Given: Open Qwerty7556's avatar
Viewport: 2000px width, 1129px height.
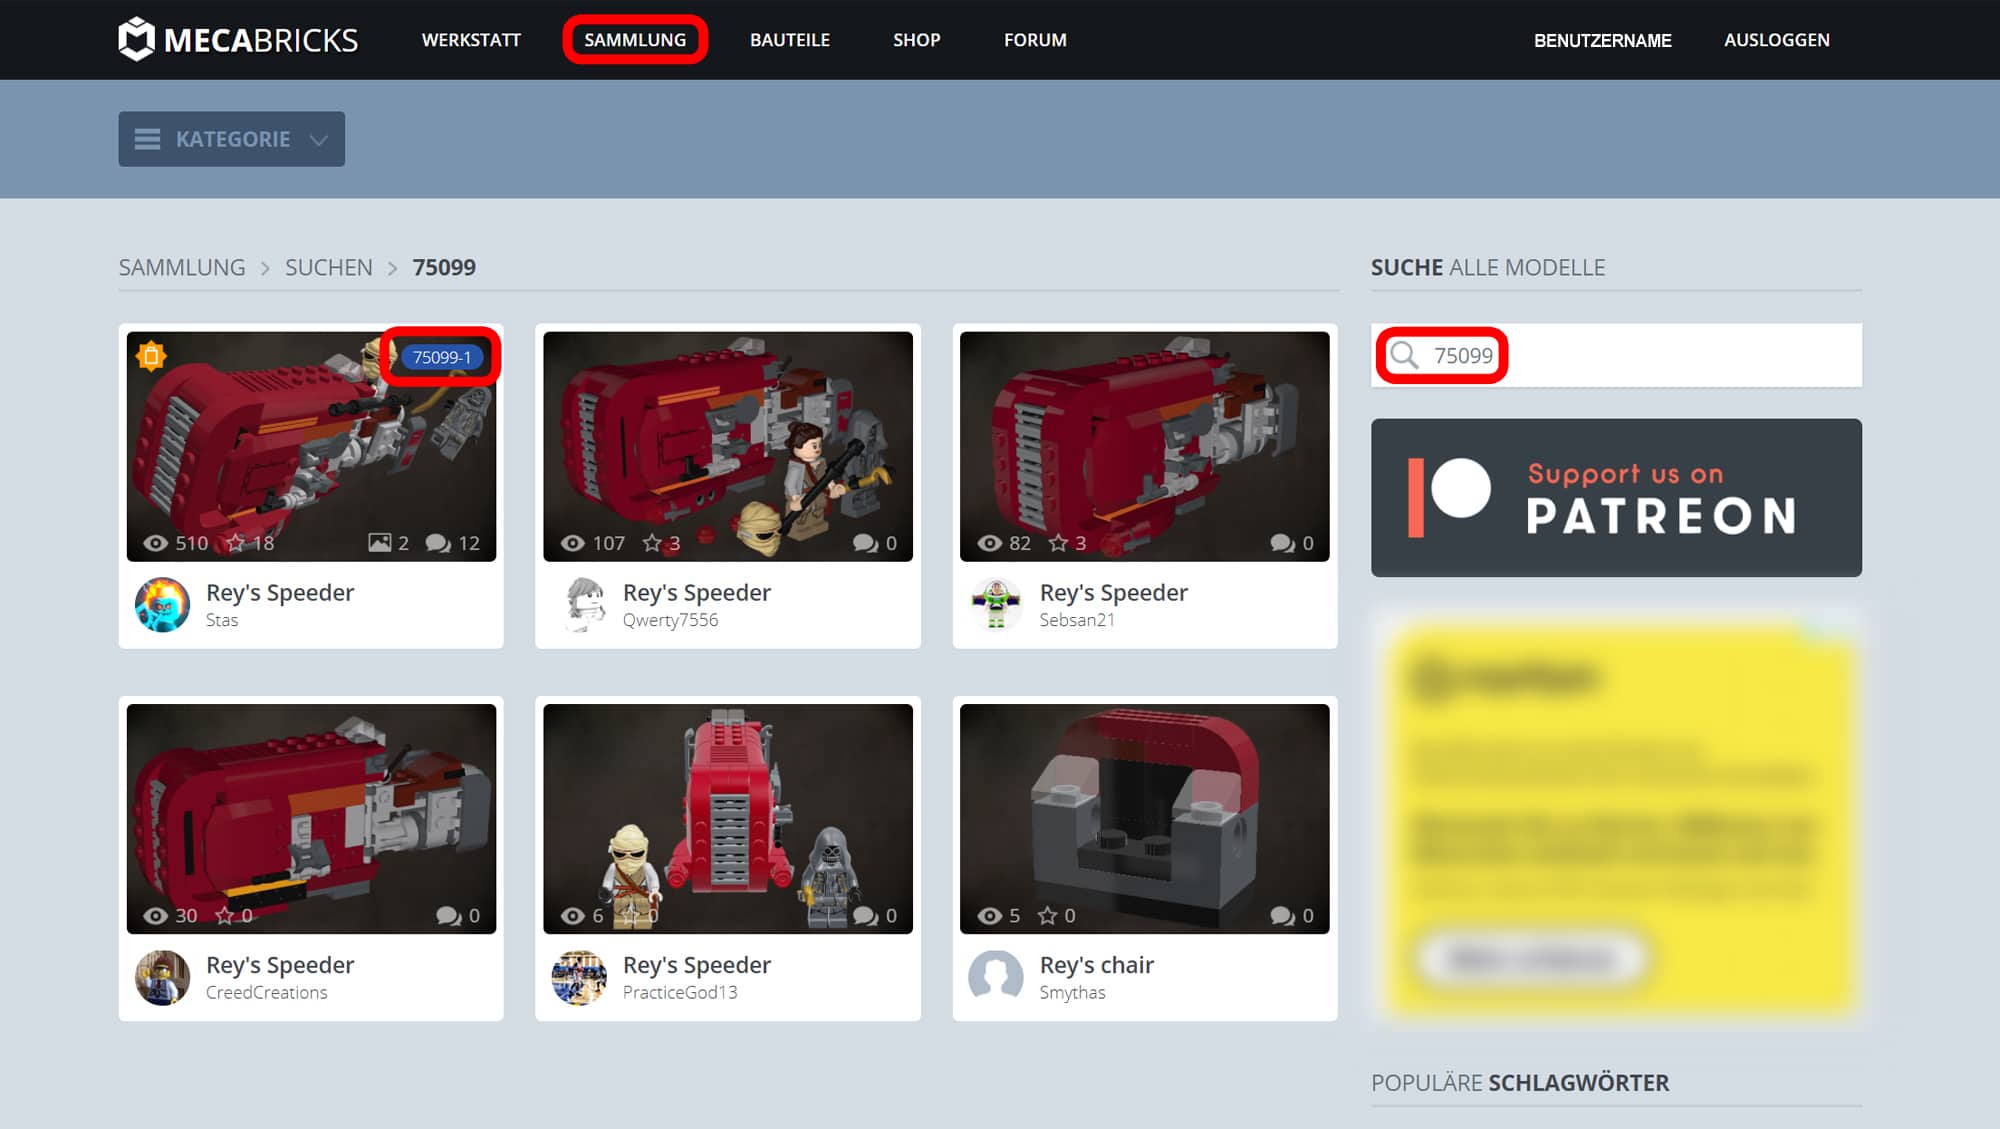Looking at the screenshot, I should [x=579, y=604].
